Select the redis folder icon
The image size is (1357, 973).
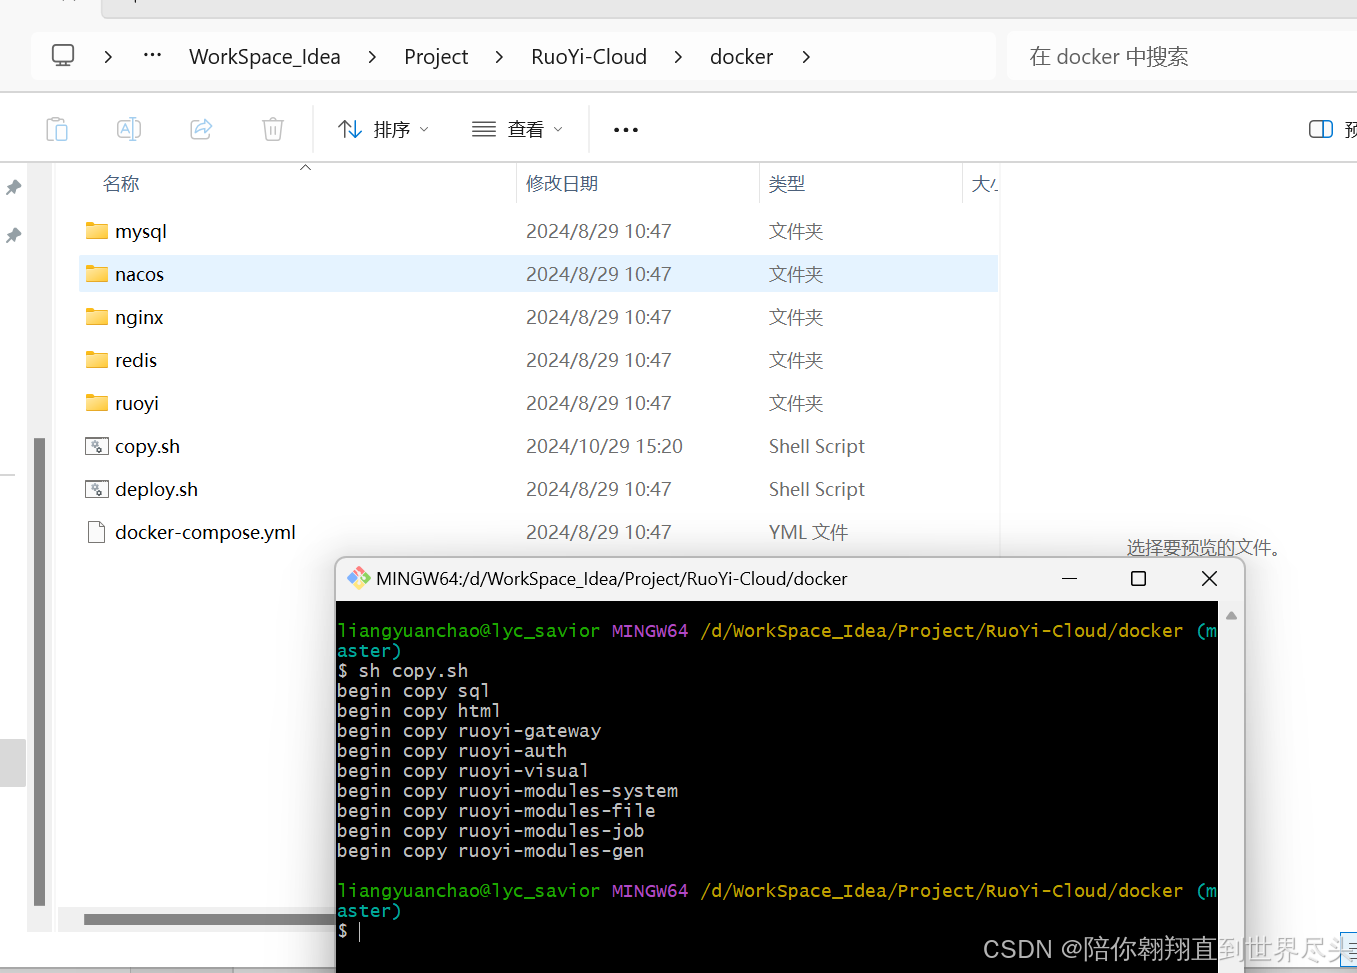(97, 360)
